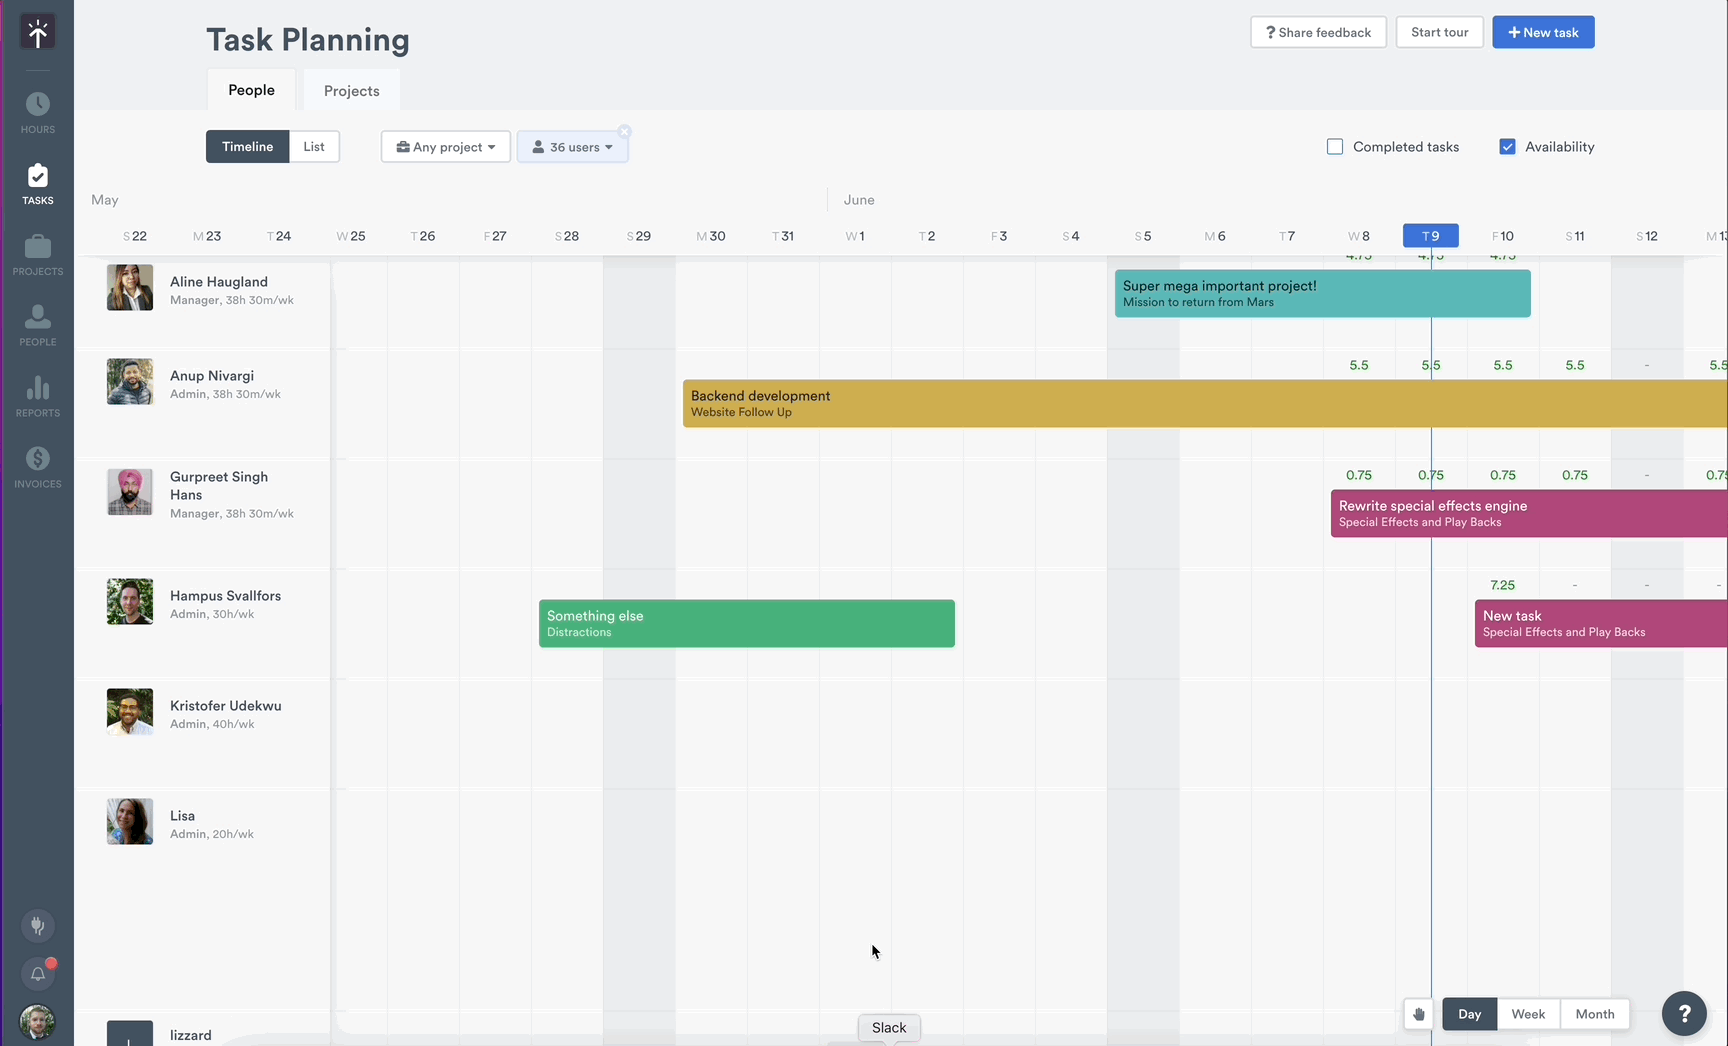Open the Hours section in the sidebar
The width and height of the screenshot is (1728, 1046).
(37, 109)
